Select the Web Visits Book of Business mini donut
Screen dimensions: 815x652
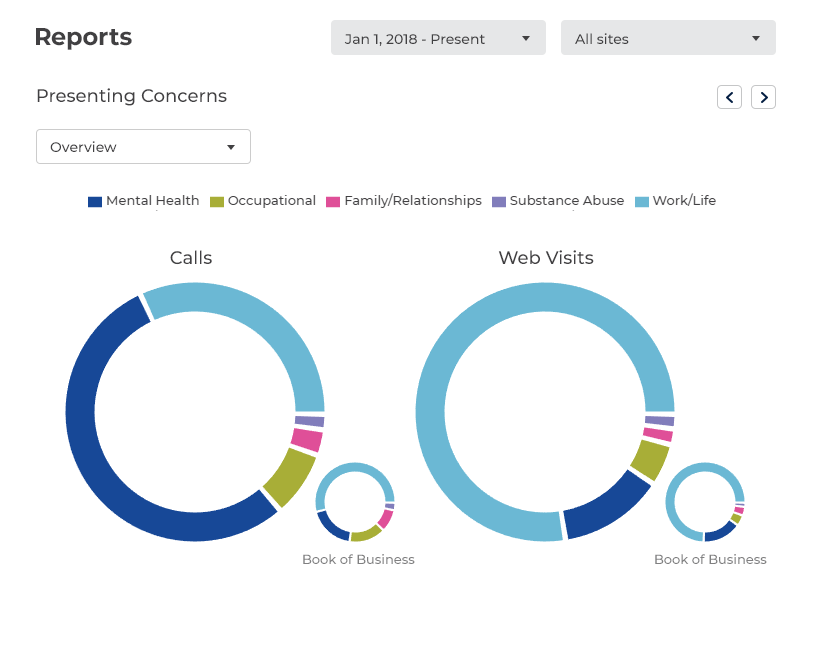pyautogui.click(x=705, y=502)
